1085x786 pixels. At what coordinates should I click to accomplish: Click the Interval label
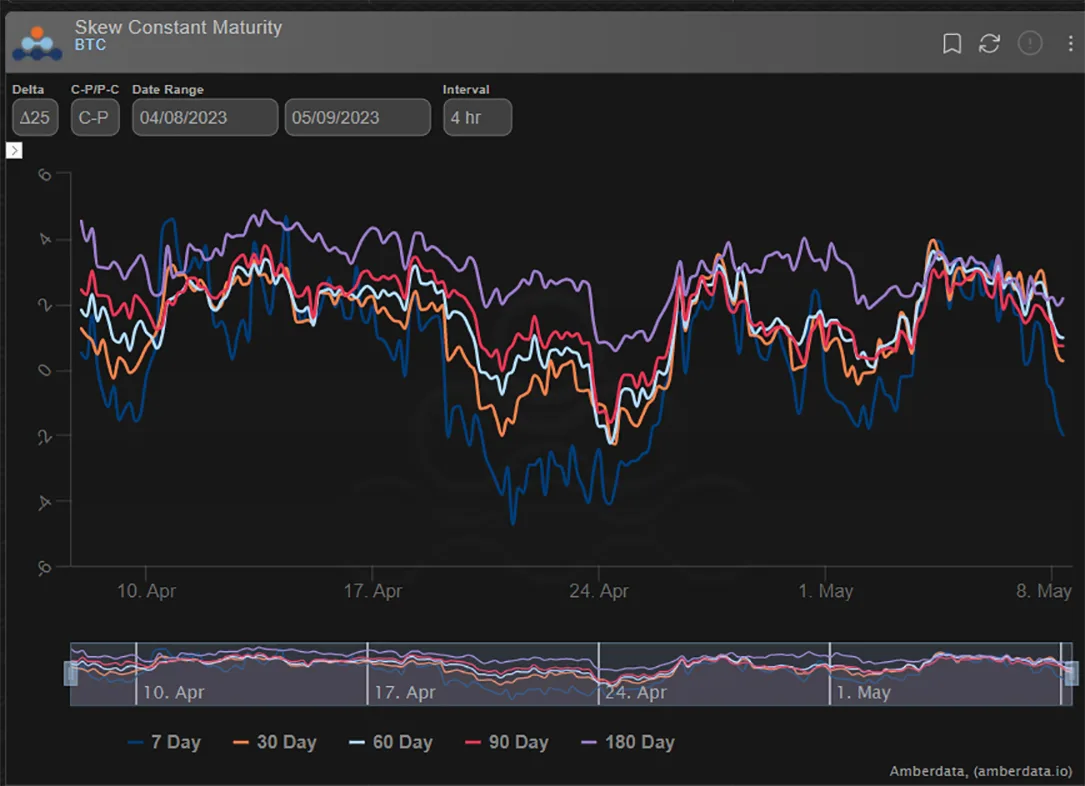[x=466, y=89]
